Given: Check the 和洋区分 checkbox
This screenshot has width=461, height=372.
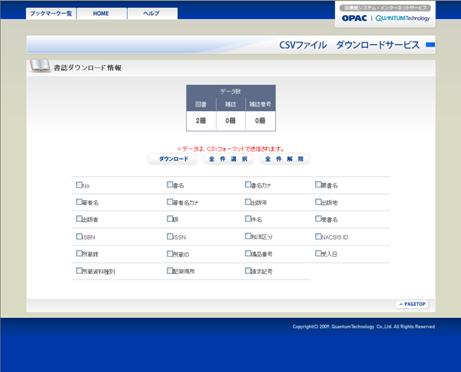Looking at the screenshot, I should coord(248,236).
